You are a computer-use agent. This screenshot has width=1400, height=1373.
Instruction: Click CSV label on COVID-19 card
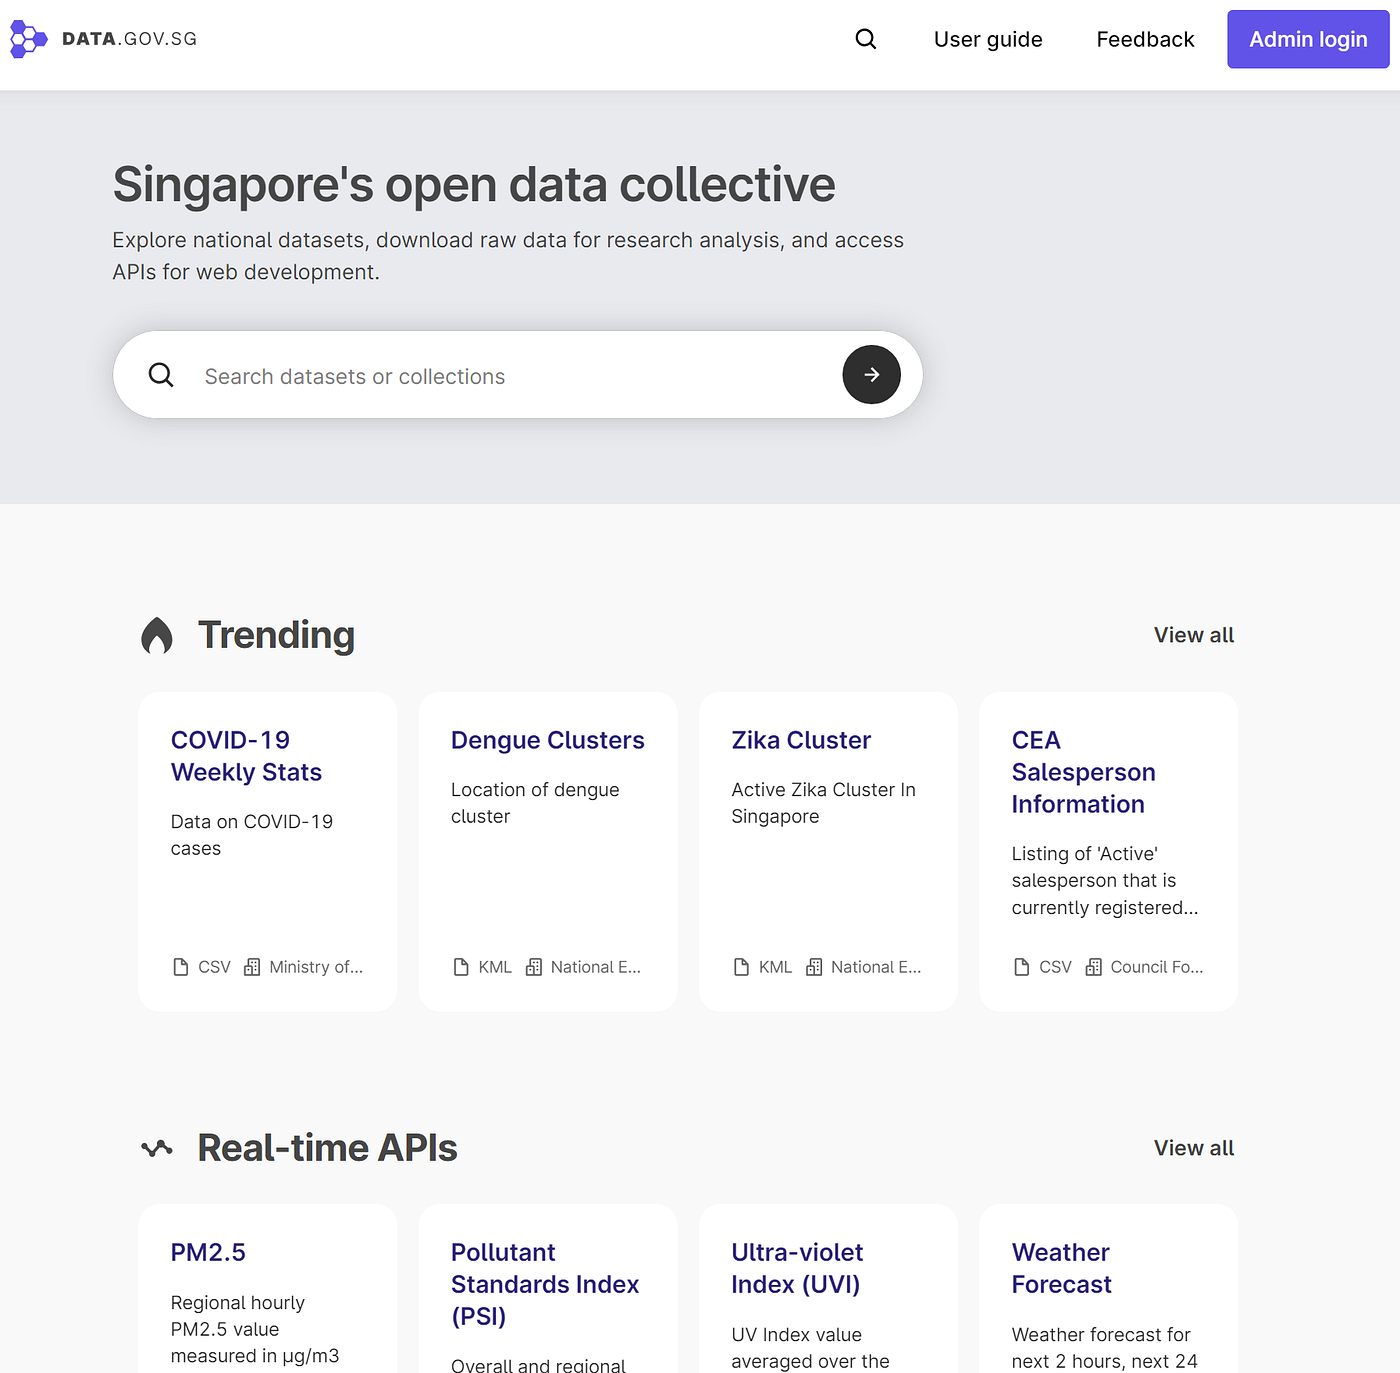click(x=214, y=967)
